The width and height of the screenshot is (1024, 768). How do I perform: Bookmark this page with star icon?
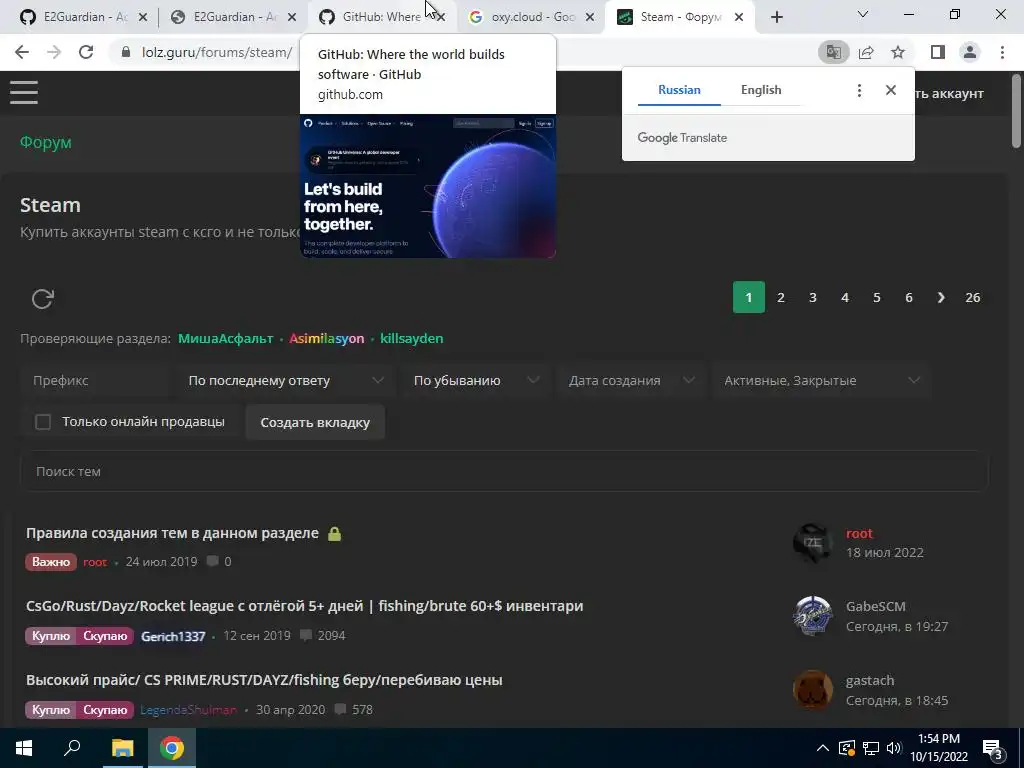click(x=898, y=52)
